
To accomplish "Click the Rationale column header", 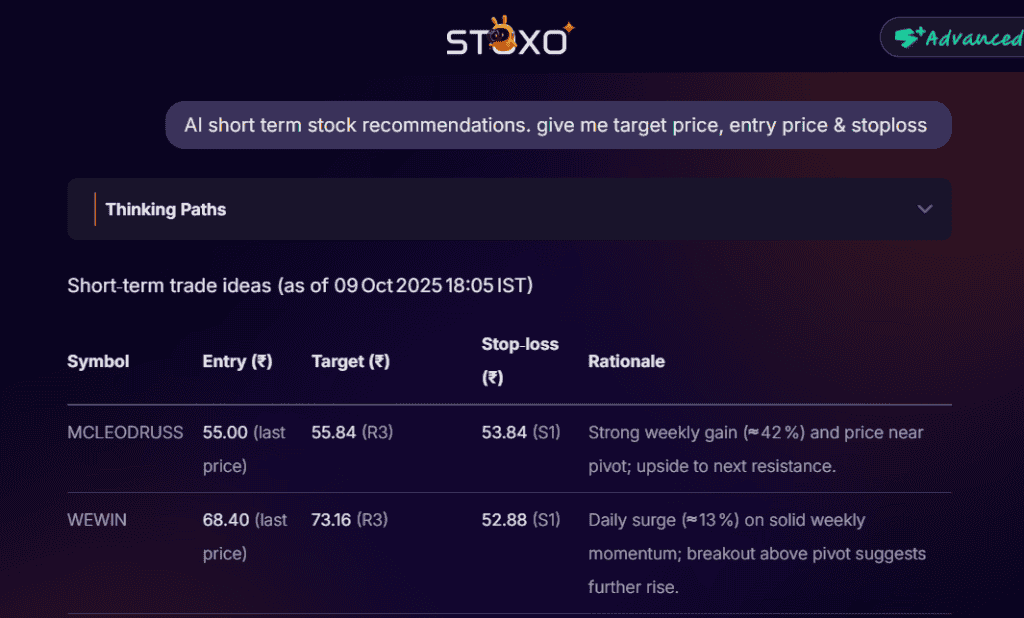I will coord(626,361).
